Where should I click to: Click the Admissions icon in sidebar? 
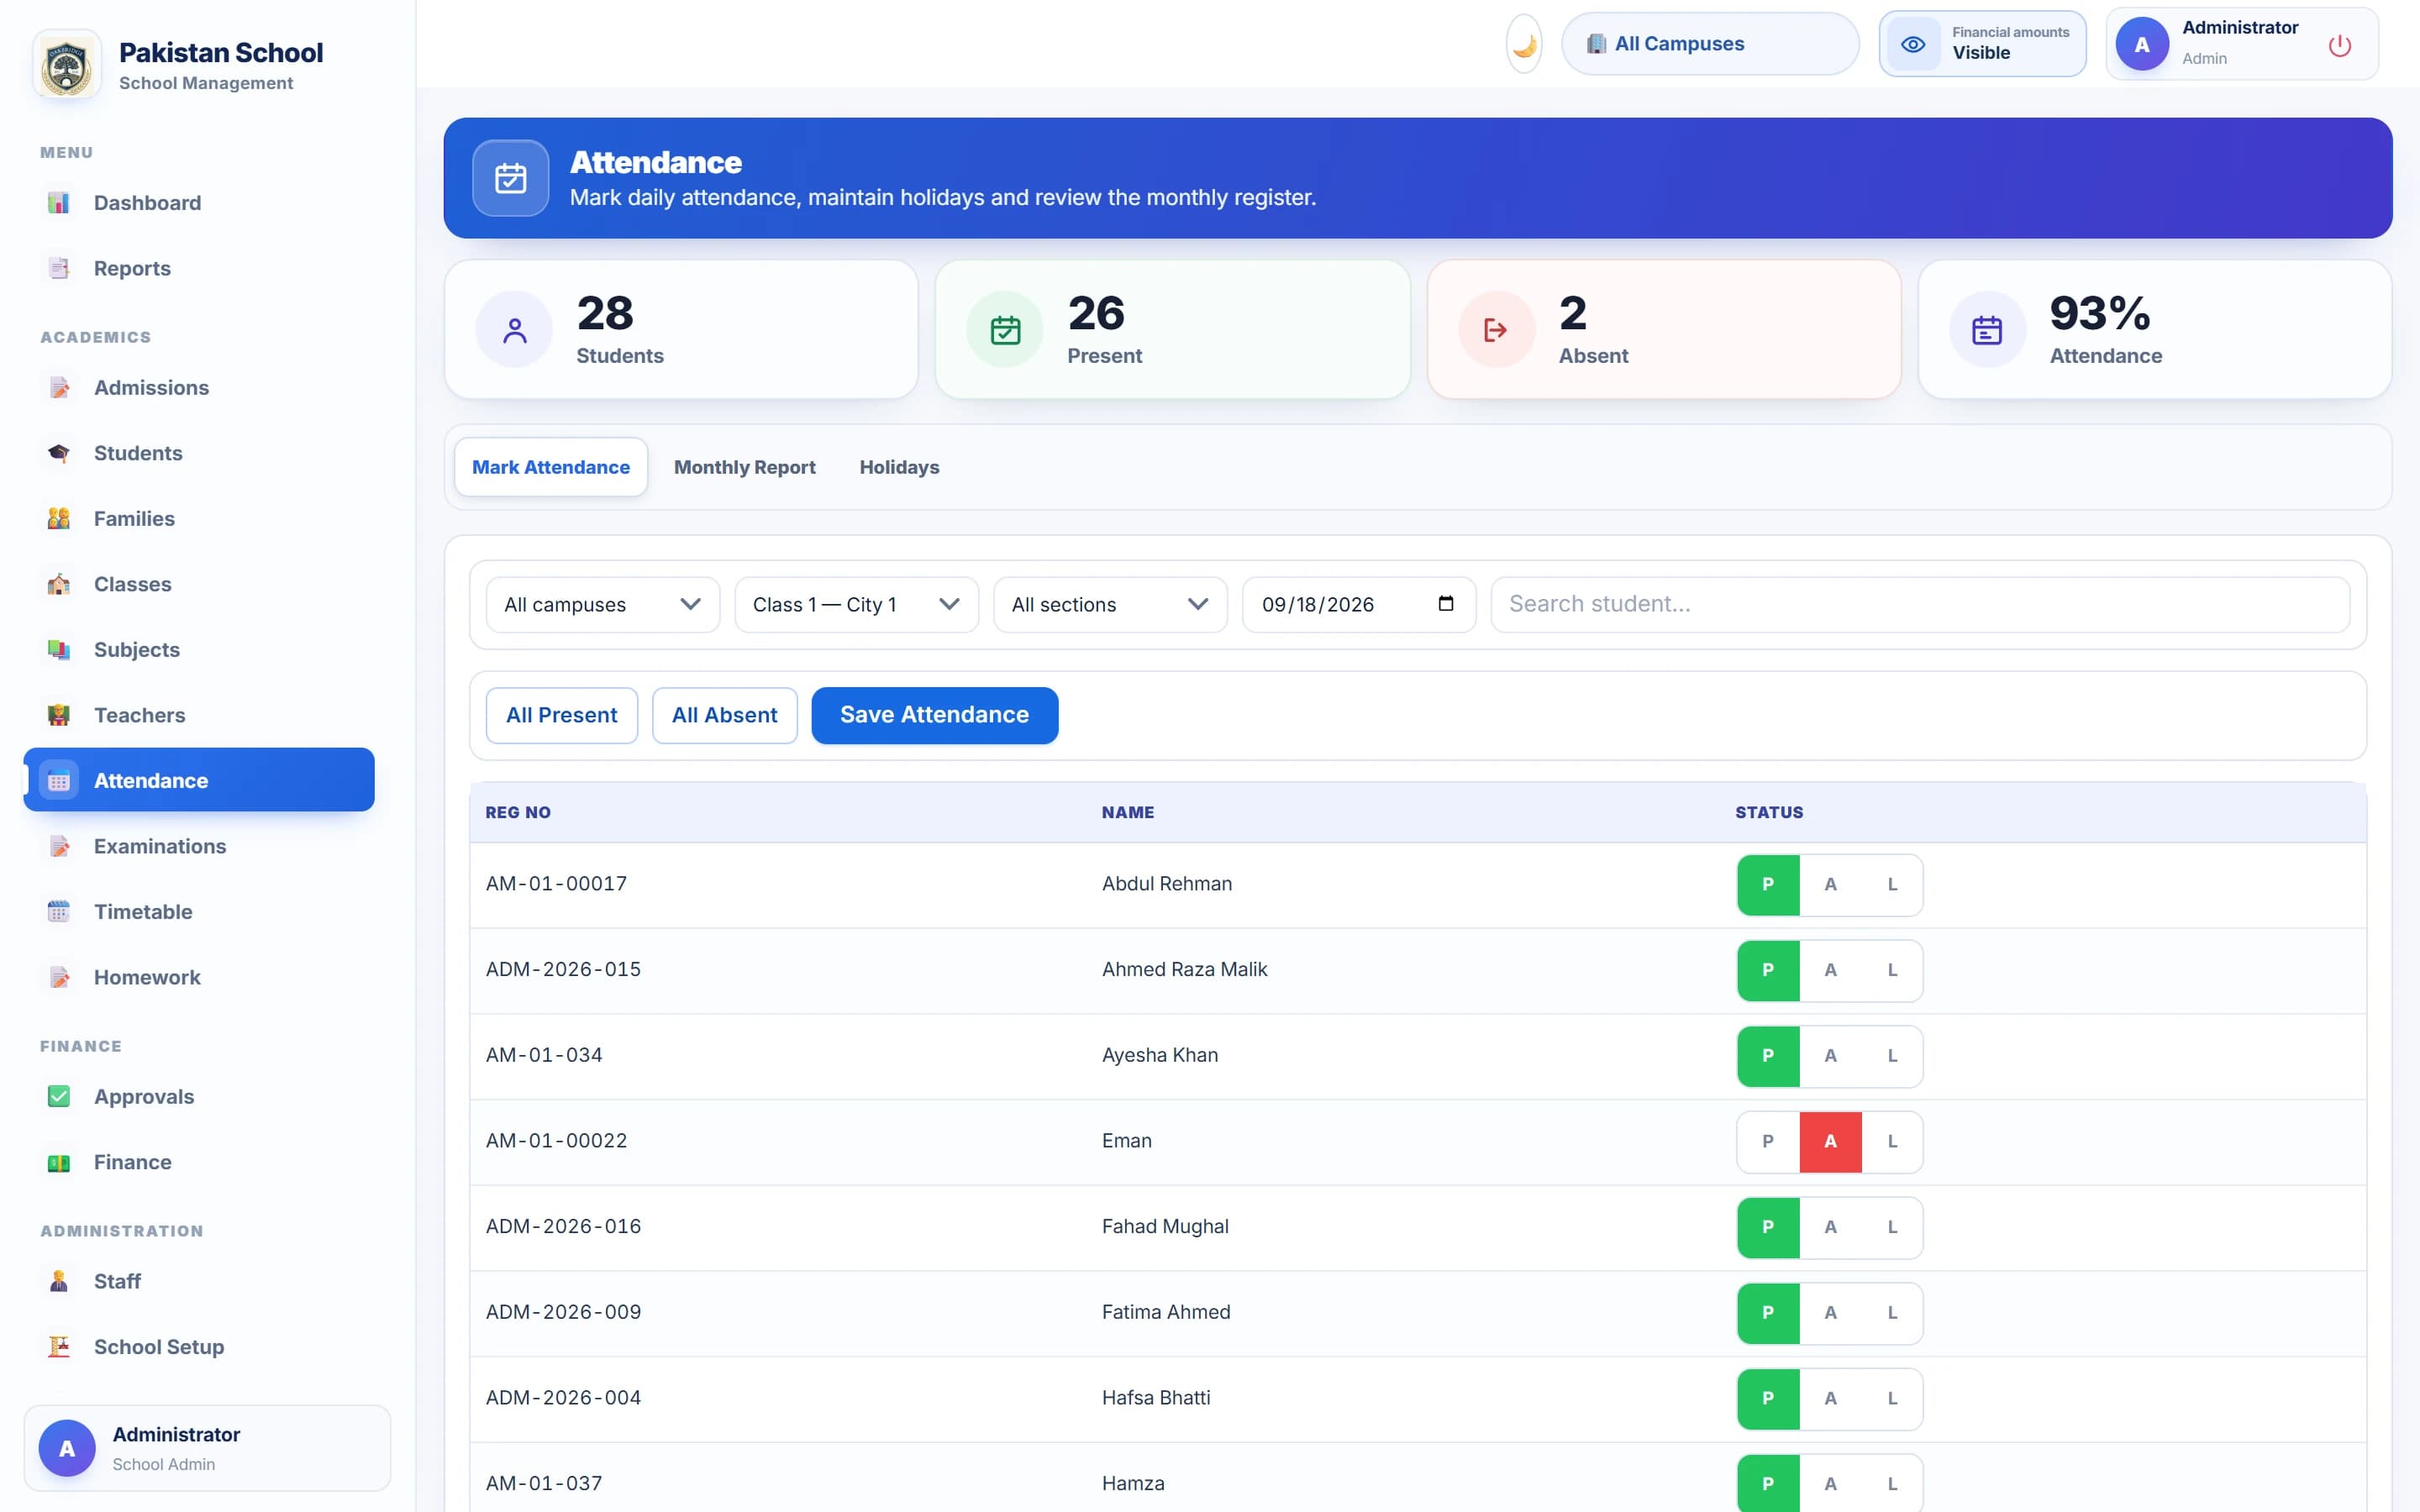click(x=59, y=387)
